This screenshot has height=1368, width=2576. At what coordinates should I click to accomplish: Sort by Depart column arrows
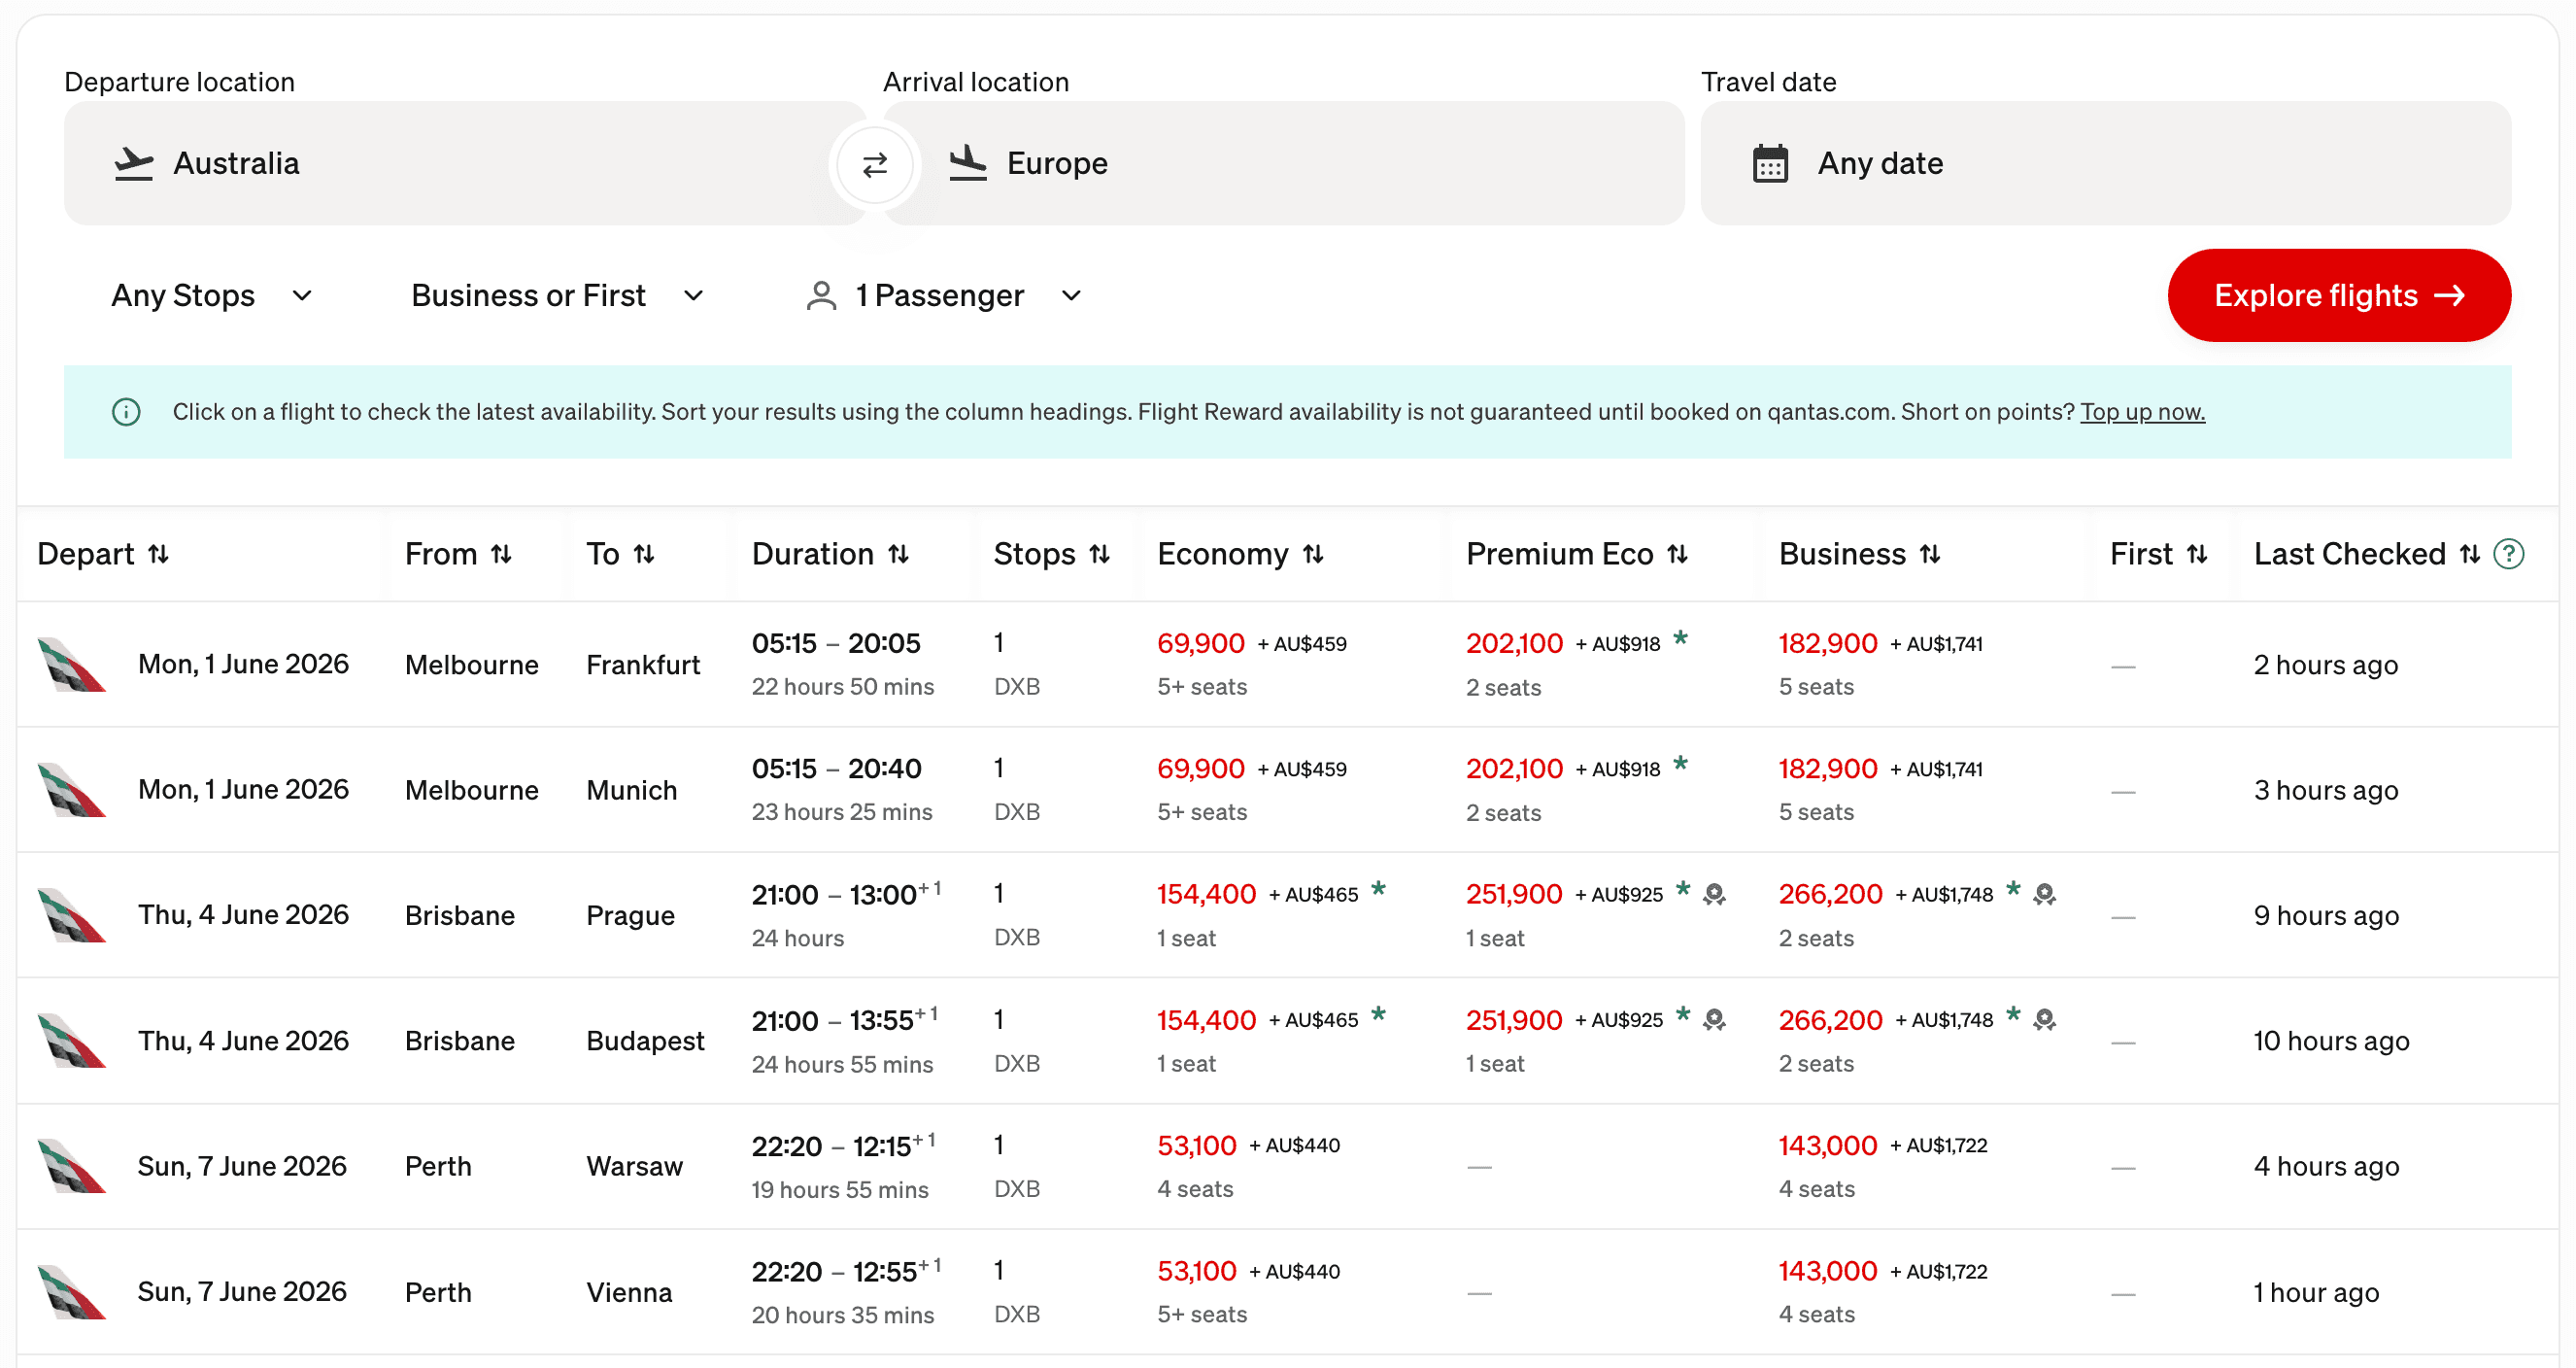click(x=158, y=554)
